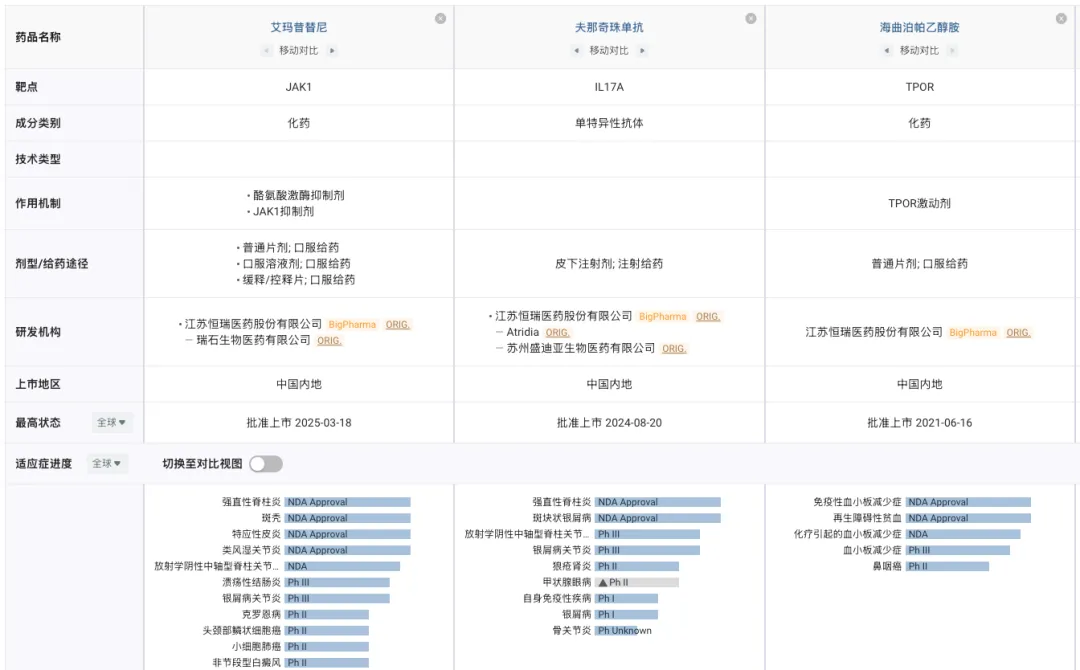The width and height of the screenshot is (1080, 670).
Task: Remove 艾玛昔替尼 column with its close icon
Action: click(440, 18)
